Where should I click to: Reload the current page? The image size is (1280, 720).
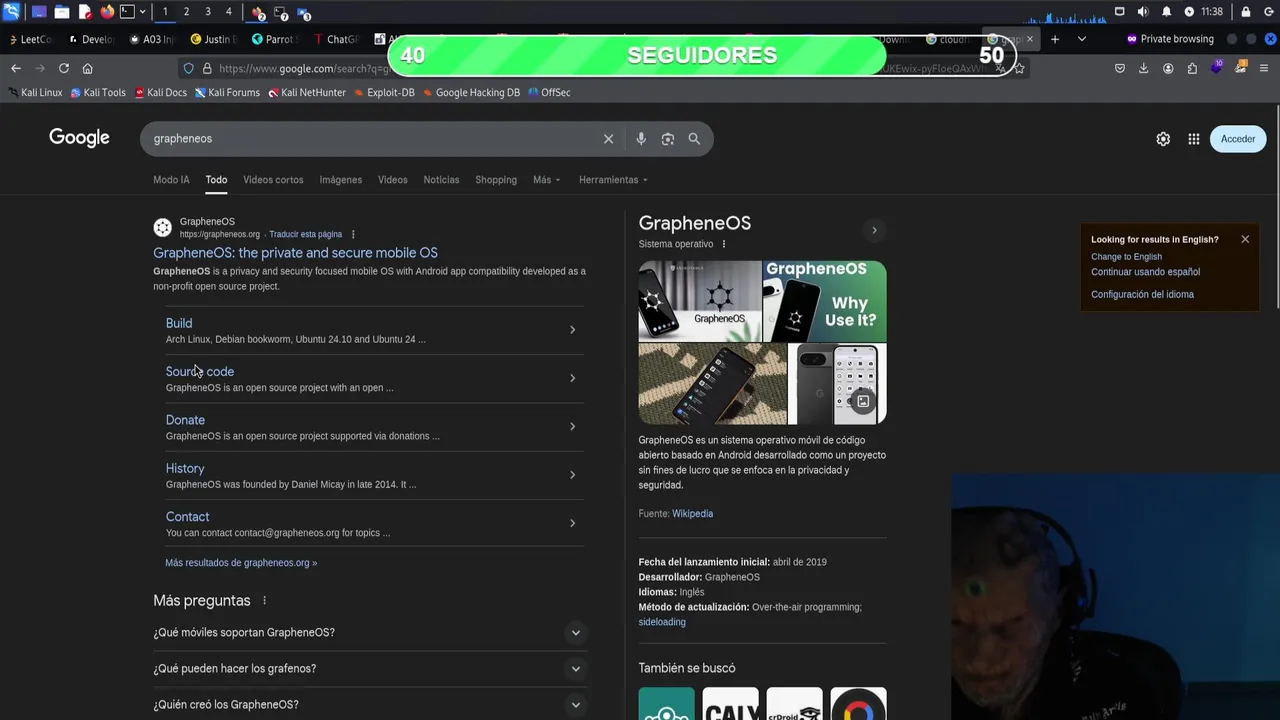64,68
